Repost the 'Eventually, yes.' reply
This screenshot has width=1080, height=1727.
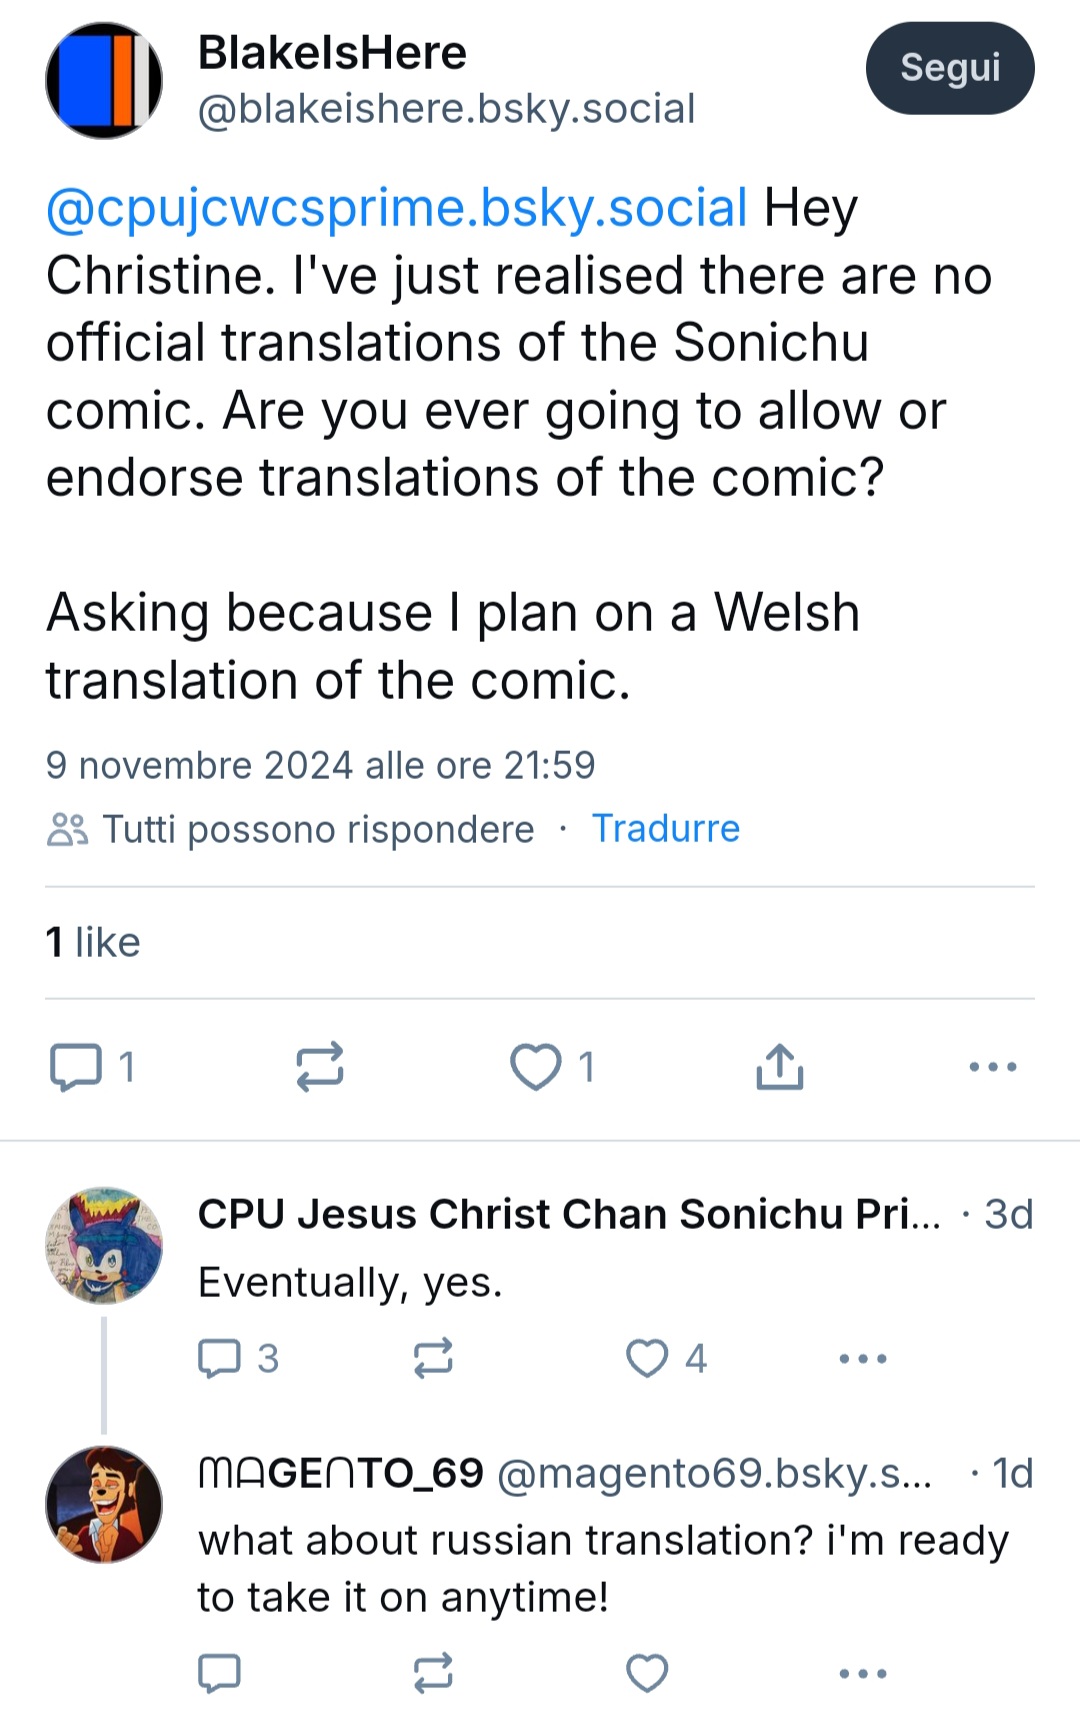[x=433, y=1359]
